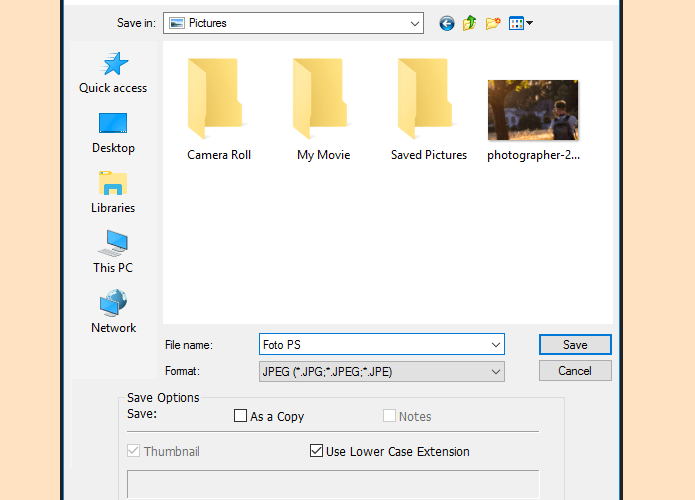Image resolution: width=695 pixels, height=500 pixels.
Task: Go up one folder level
Action: (469, 23)
